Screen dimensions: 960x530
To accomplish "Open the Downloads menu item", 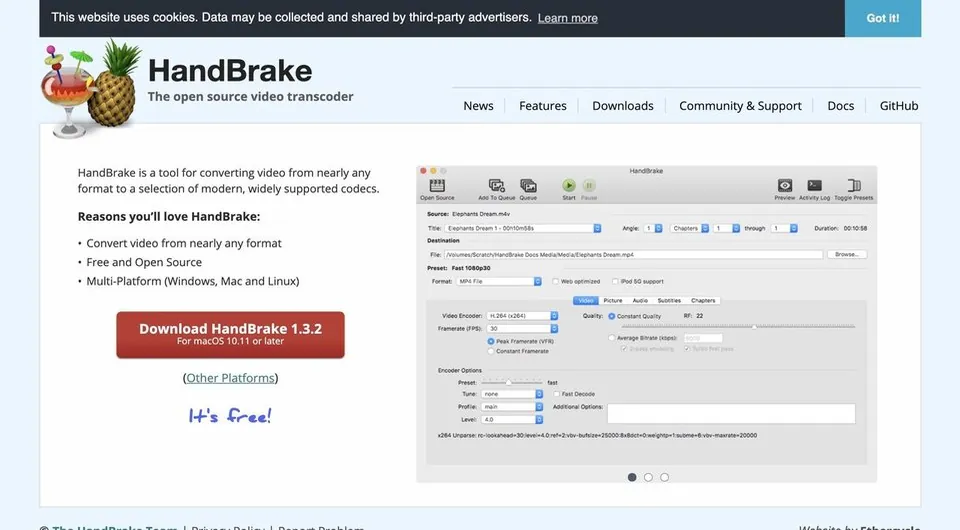I will pyautogui.click(x=623, y=106).
